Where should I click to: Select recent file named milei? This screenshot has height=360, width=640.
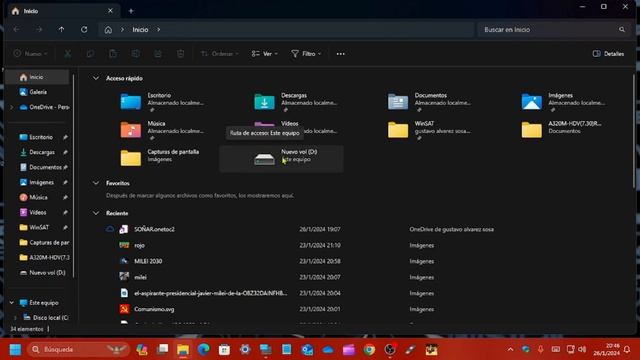point(140,277)
